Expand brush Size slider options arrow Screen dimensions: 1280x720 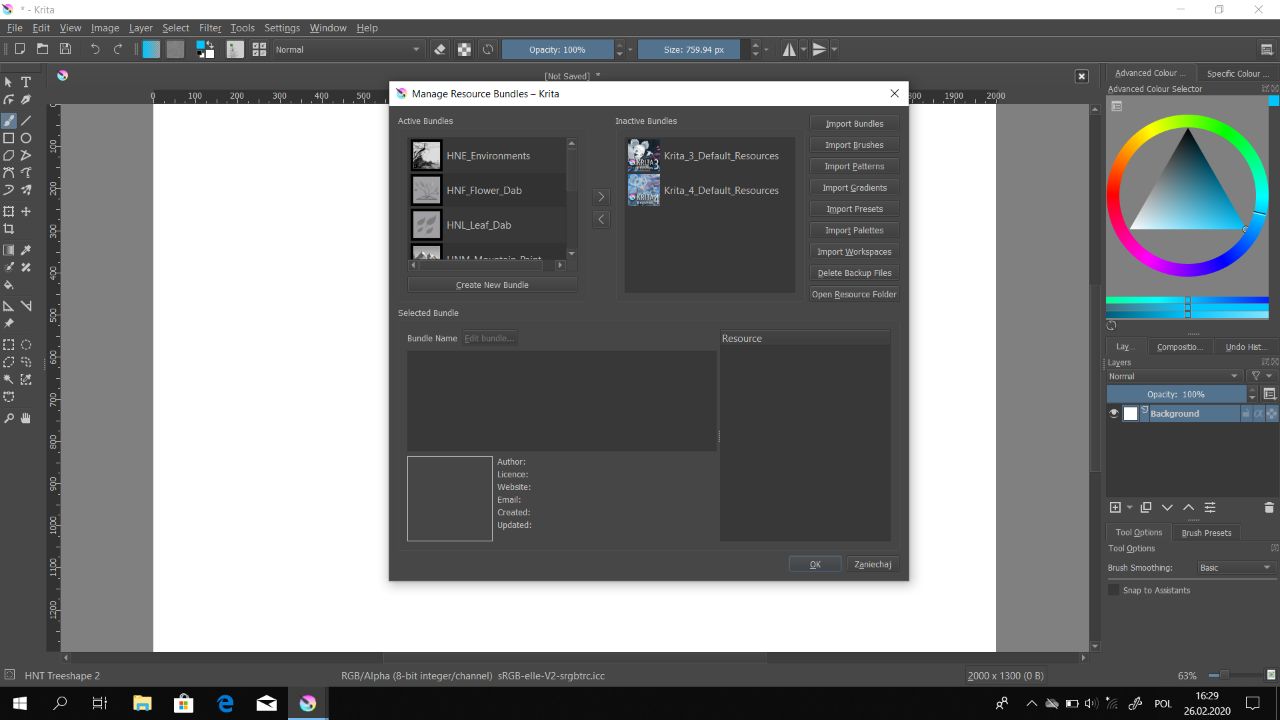[767, 49]
